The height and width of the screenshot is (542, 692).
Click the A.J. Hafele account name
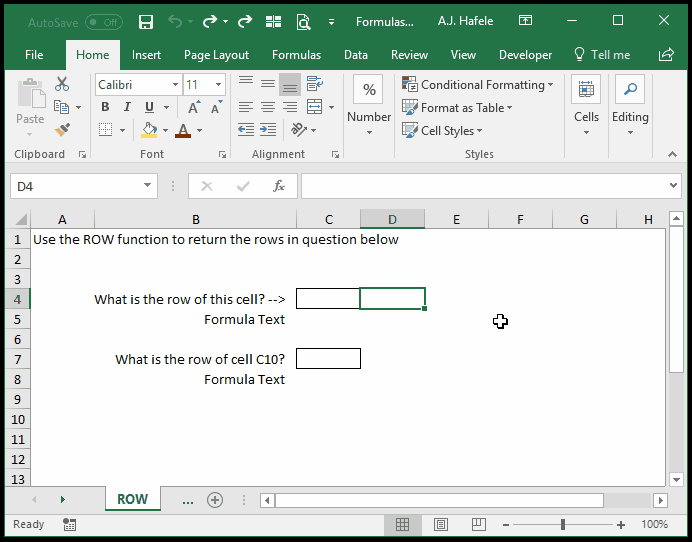465,21
